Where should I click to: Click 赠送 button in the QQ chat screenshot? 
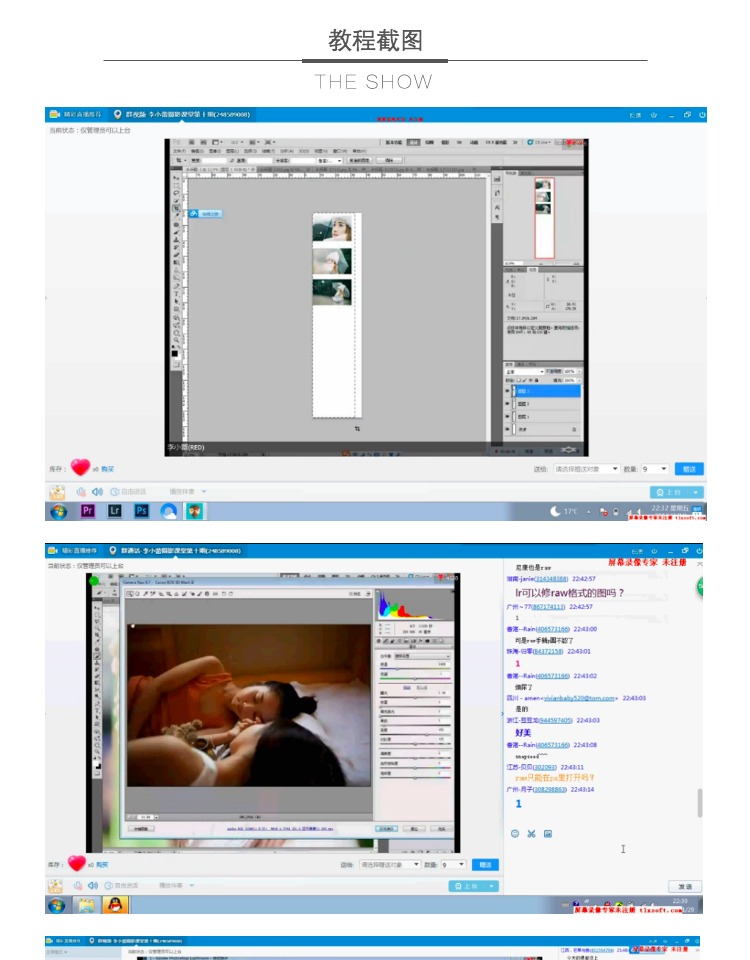486,864
